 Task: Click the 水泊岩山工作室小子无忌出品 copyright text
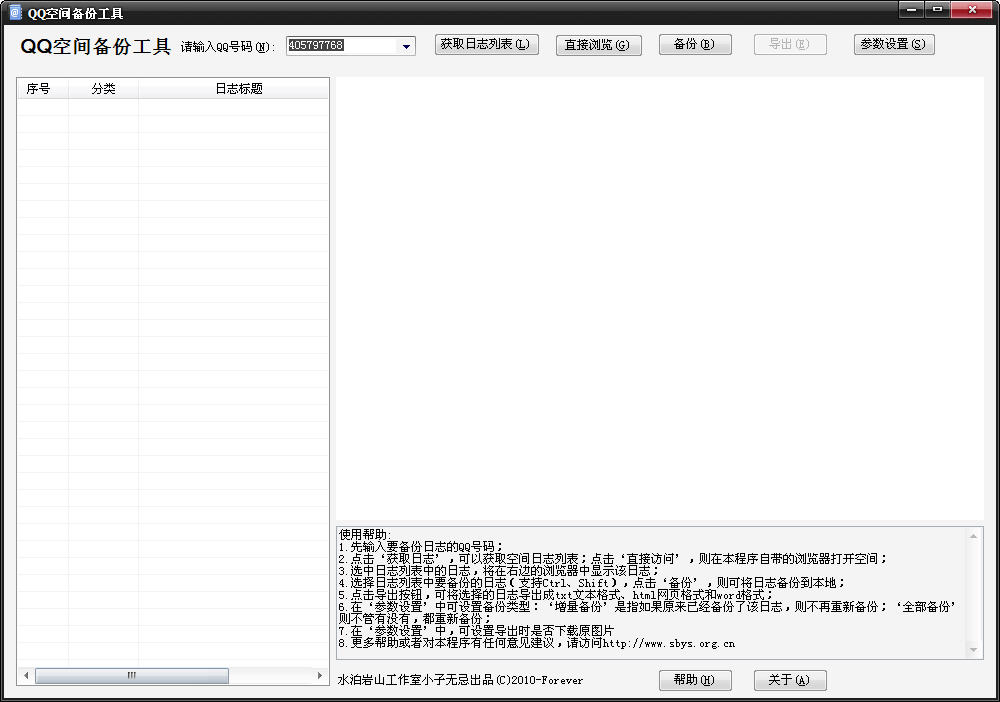(460, 680)
